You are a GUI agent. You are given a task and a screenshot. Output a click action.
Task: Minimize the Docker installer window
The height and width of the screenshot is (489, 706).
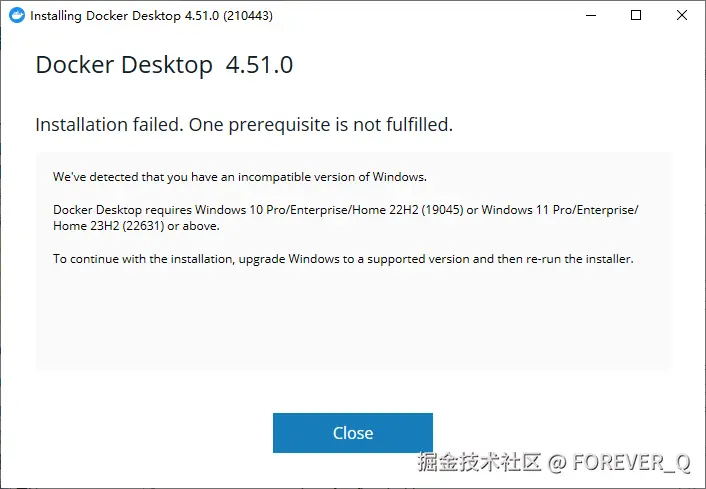point(589,16)
